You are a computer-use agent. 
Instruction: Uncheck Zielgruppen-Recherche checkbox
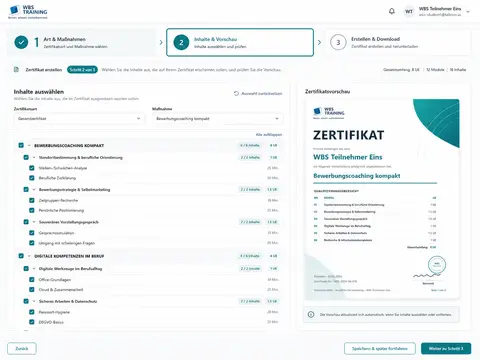coord(32,200)
